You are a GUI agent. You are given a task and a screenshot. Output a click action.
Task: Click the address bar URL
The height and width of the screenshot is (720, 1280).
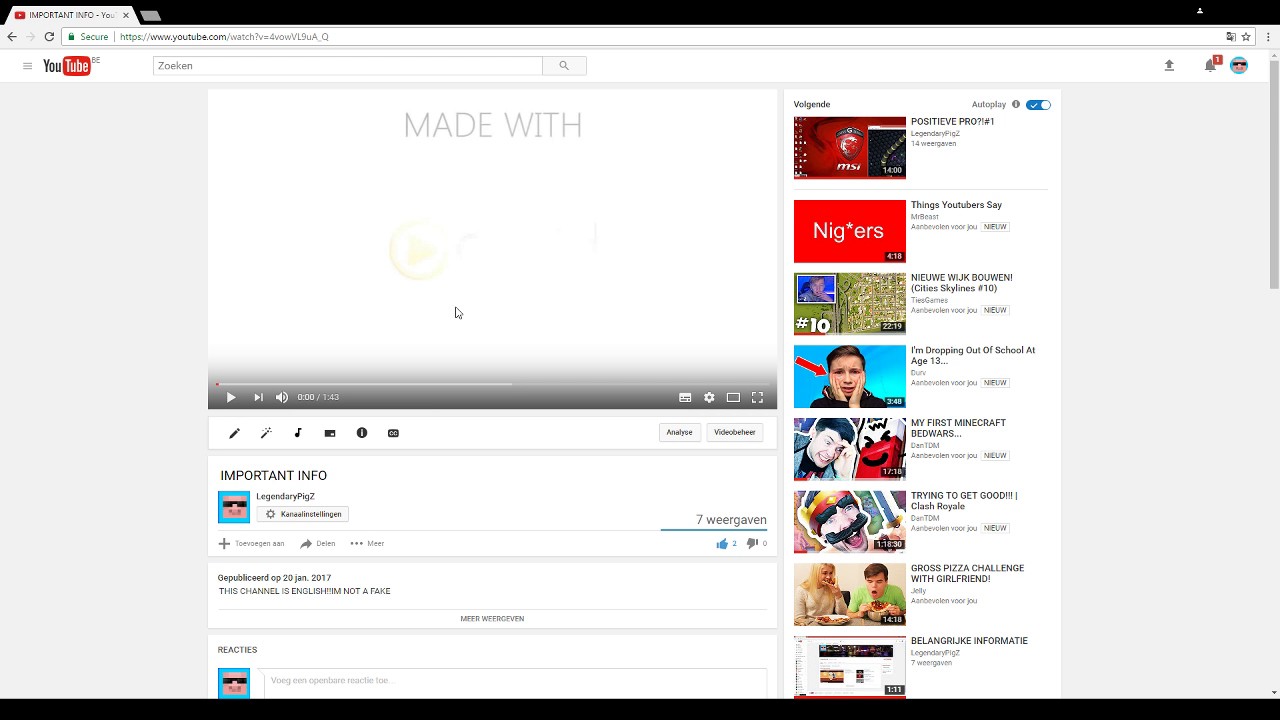tap(224, 37)
